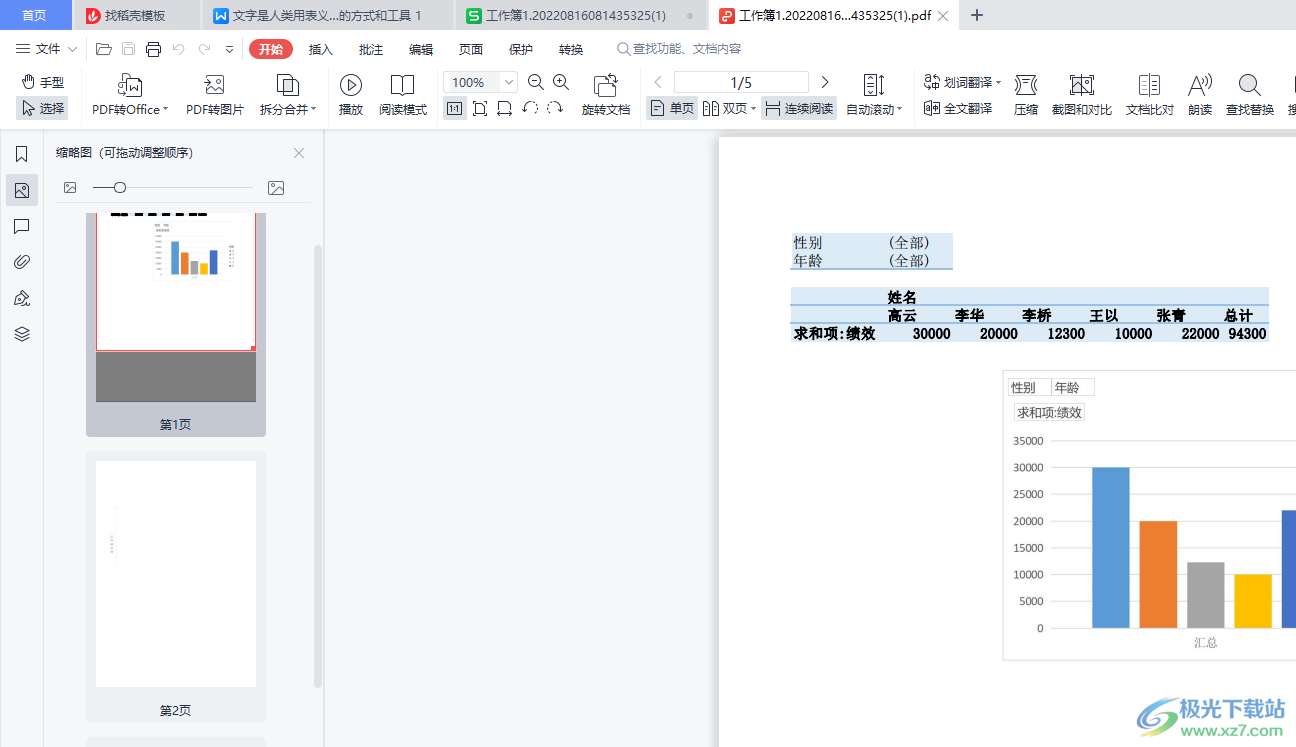Fit page width icon
The image size is (1296, 747).
(505, 108)
